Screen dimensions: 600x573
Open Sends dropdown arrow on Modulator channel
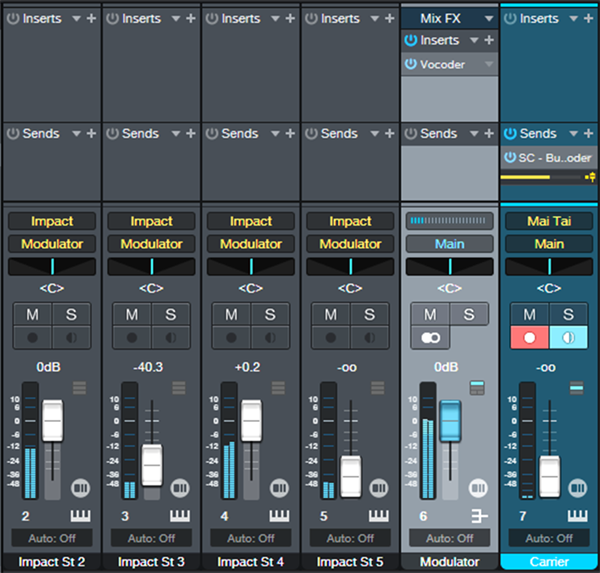click(474, 133)
